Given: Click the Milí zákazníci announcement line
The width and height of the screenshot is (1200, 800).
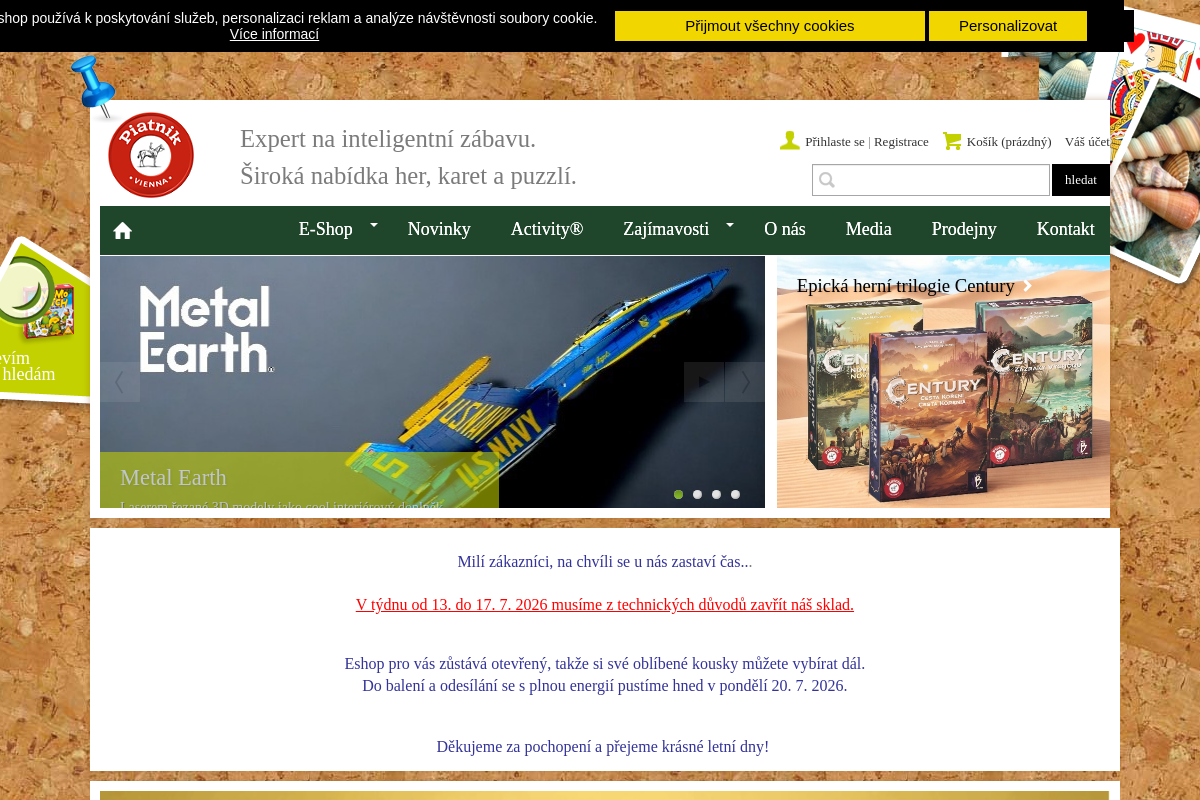Looking at the screenshot, I should 605,562.
